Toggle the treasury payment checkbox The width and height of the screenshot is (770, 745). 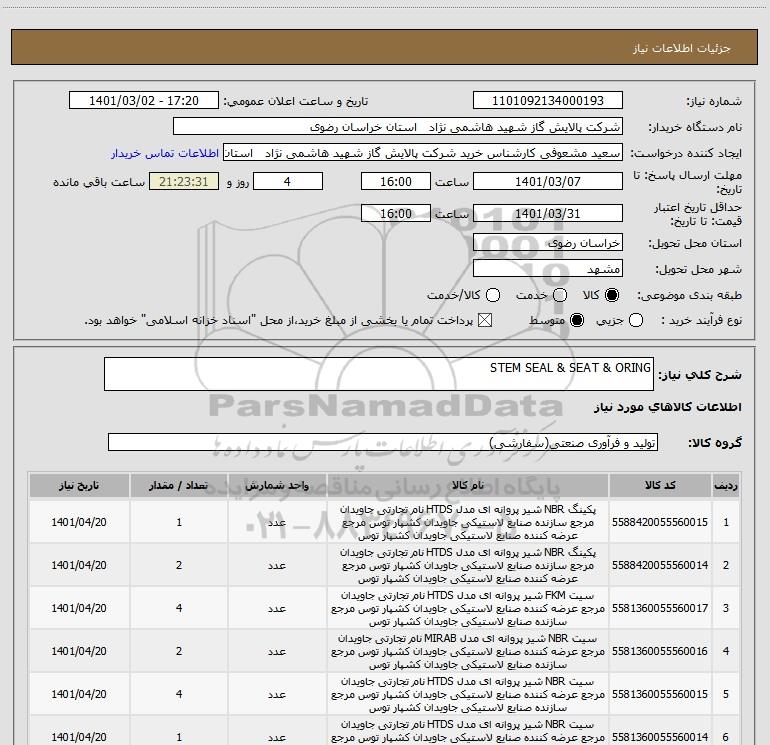(x=486, y=320)
